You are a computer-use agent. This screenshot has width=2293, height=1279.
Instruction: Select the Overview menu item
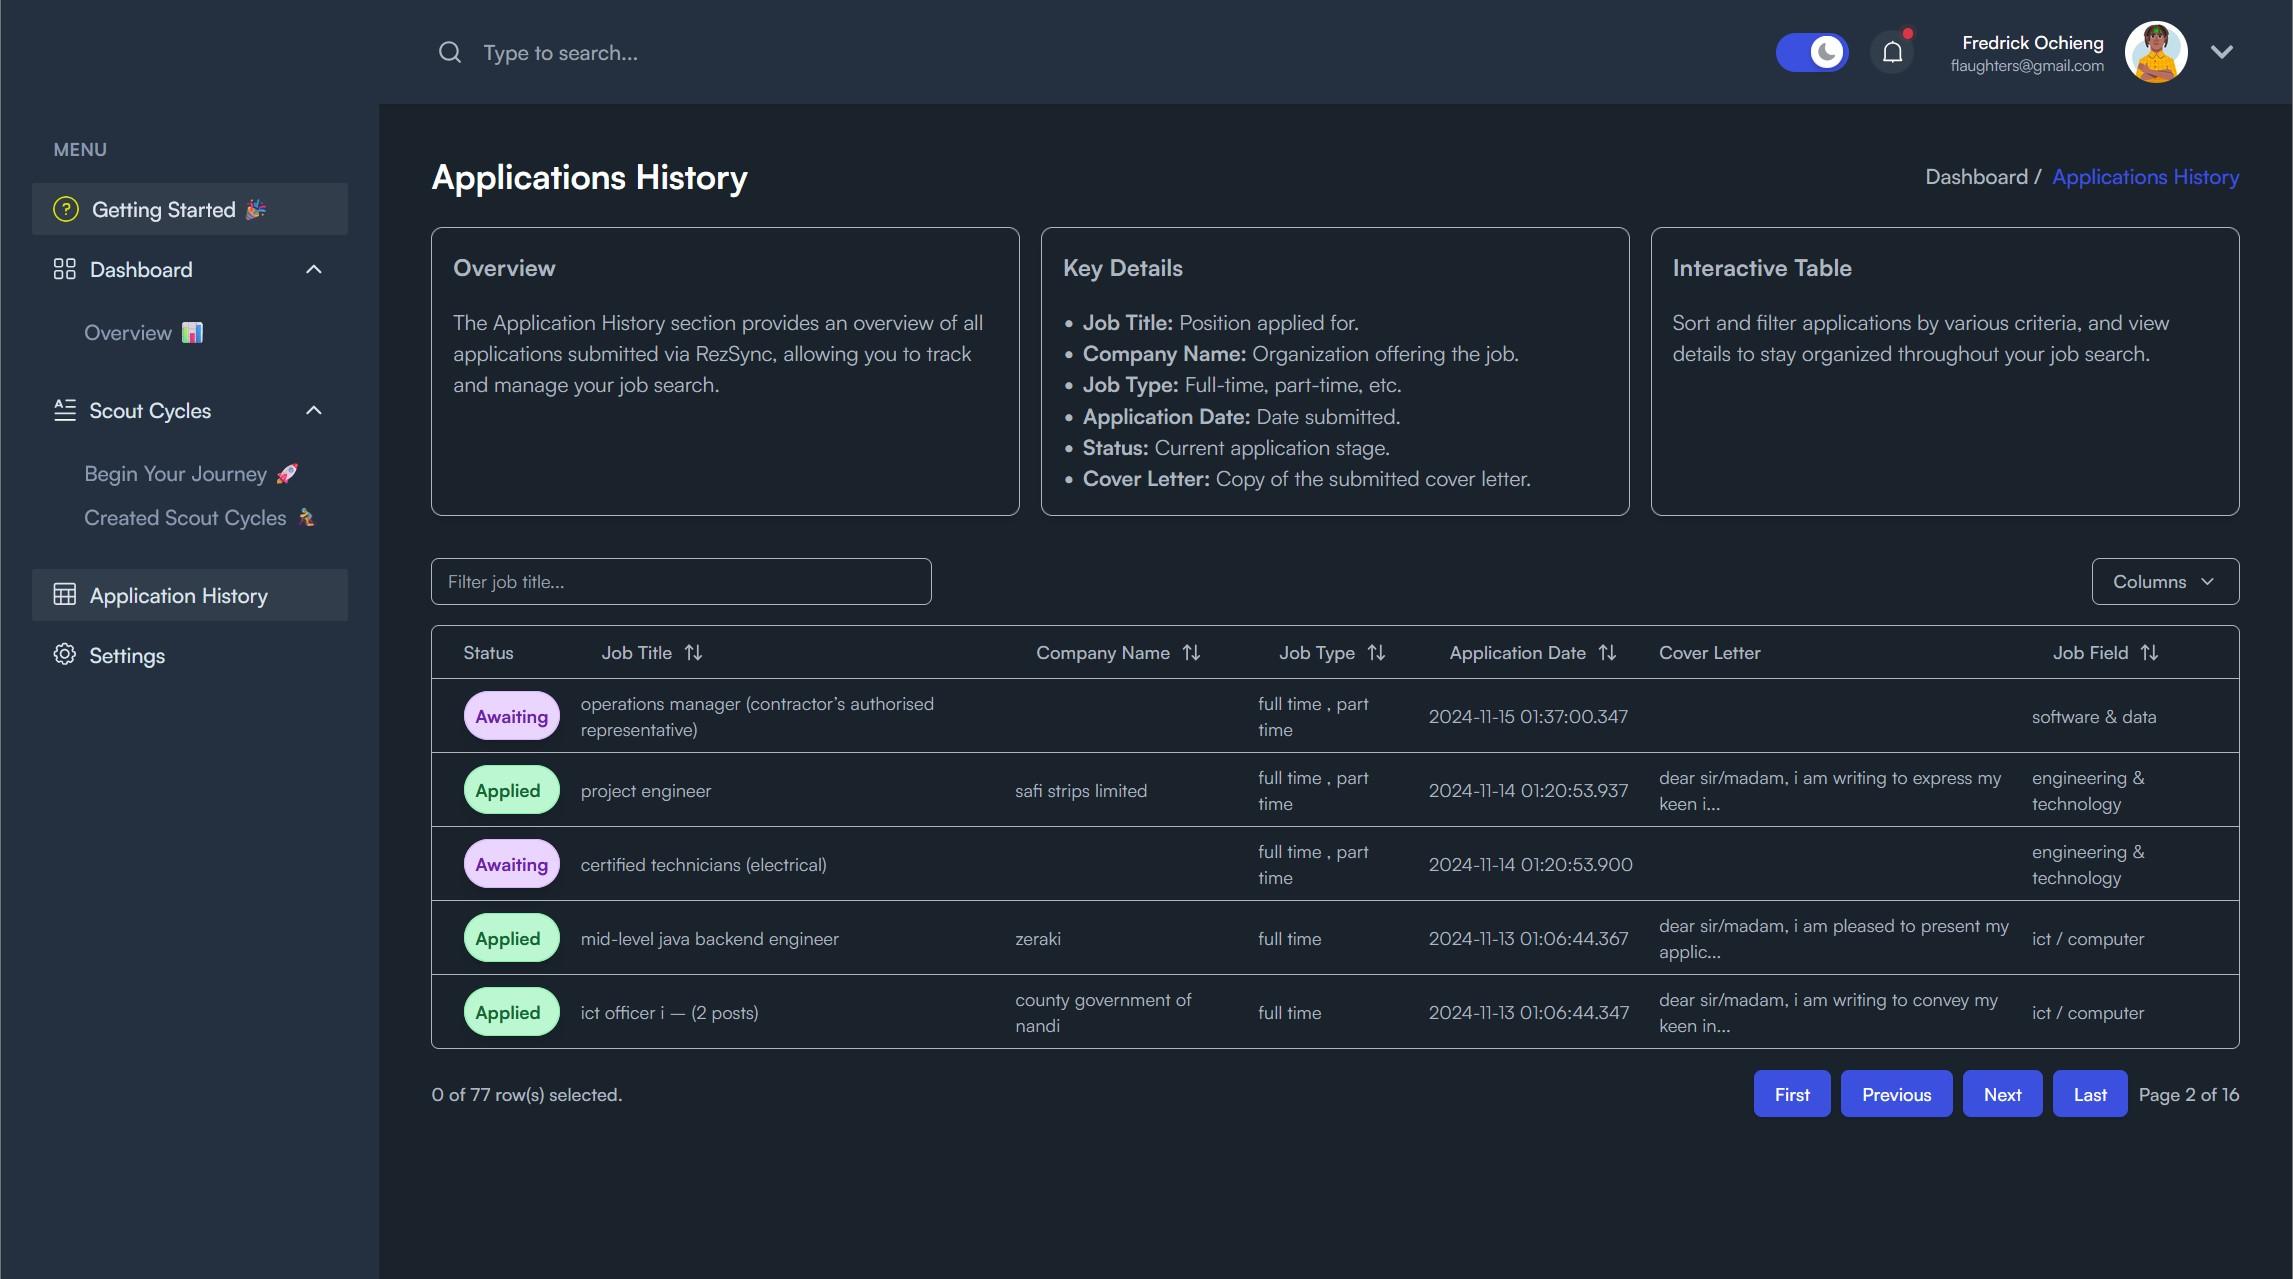click(142, 332)
